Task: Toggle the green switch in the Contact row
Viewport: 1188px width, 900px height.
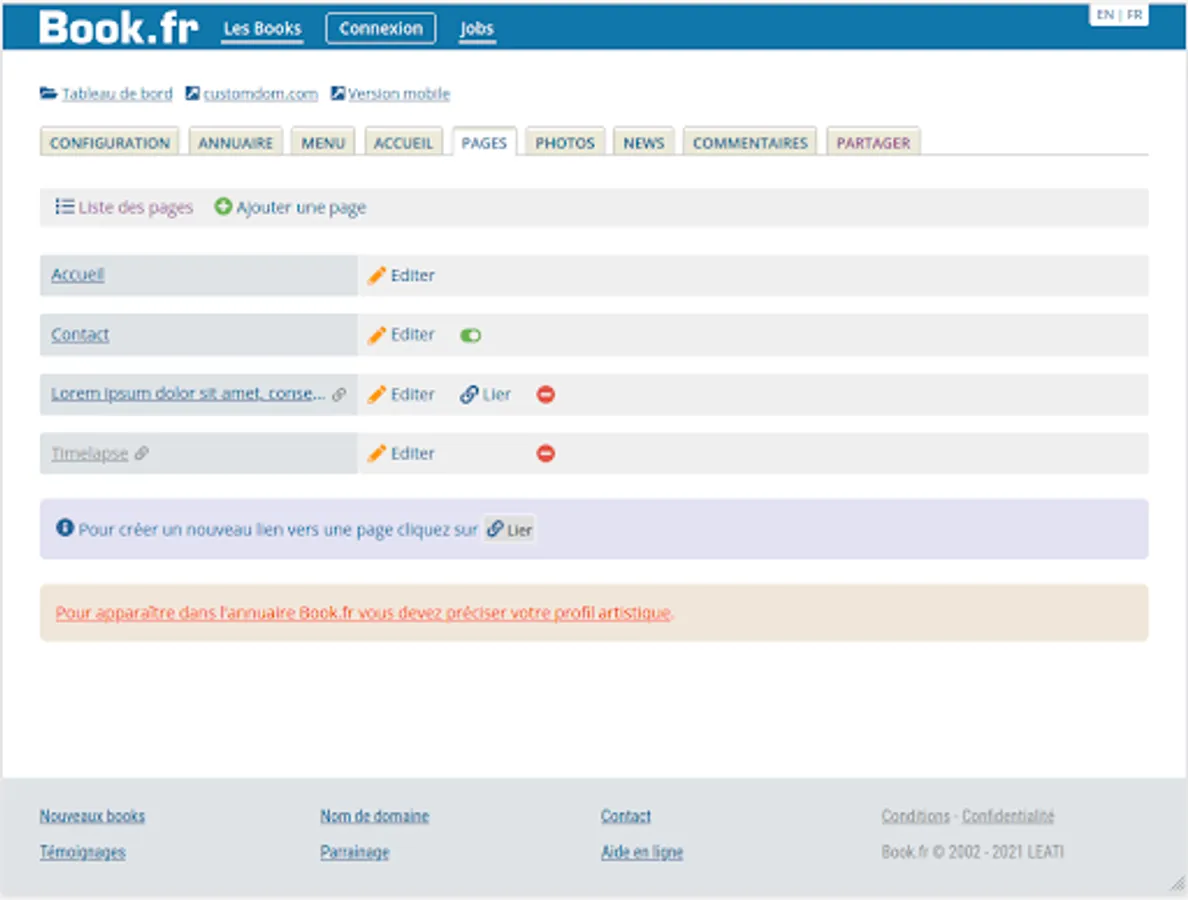Action: tap(471, 335)
